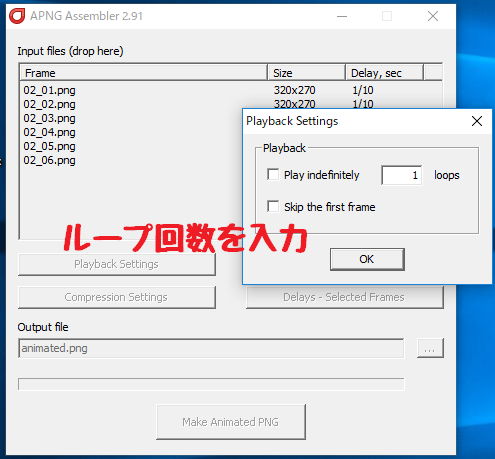Click the animated.png output file field
Screen dimensions: 495x459
coord(211,348)
